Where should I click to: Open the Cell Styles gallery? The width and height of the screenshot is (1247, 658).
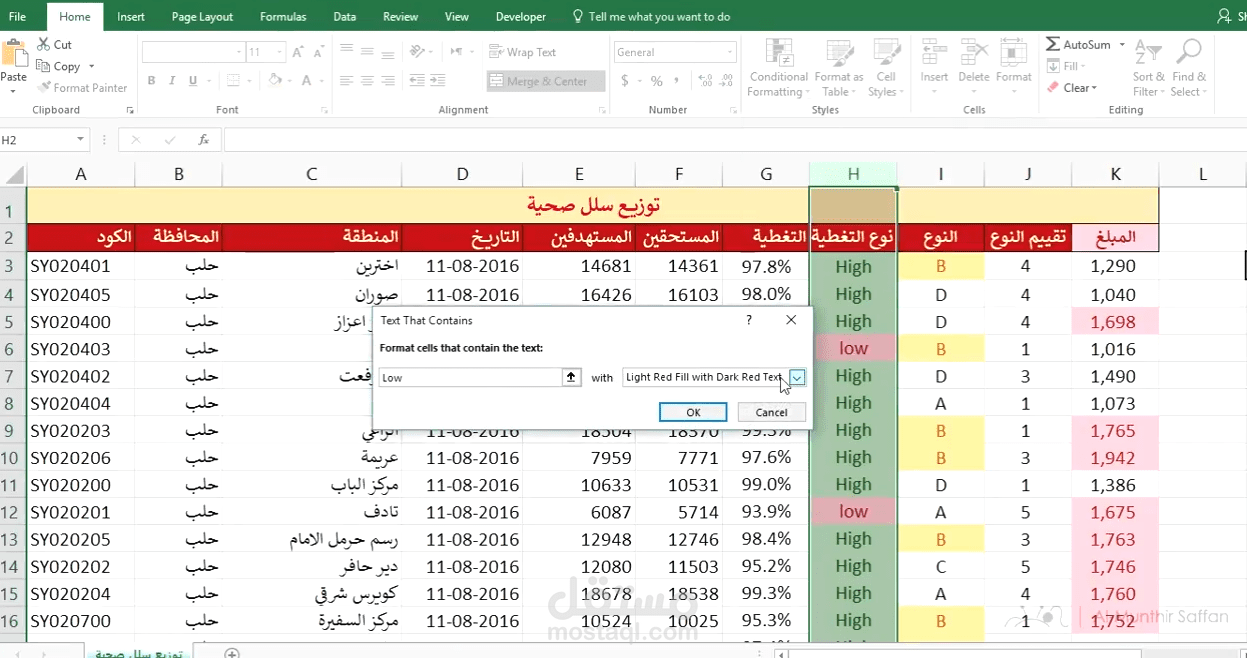885,67
